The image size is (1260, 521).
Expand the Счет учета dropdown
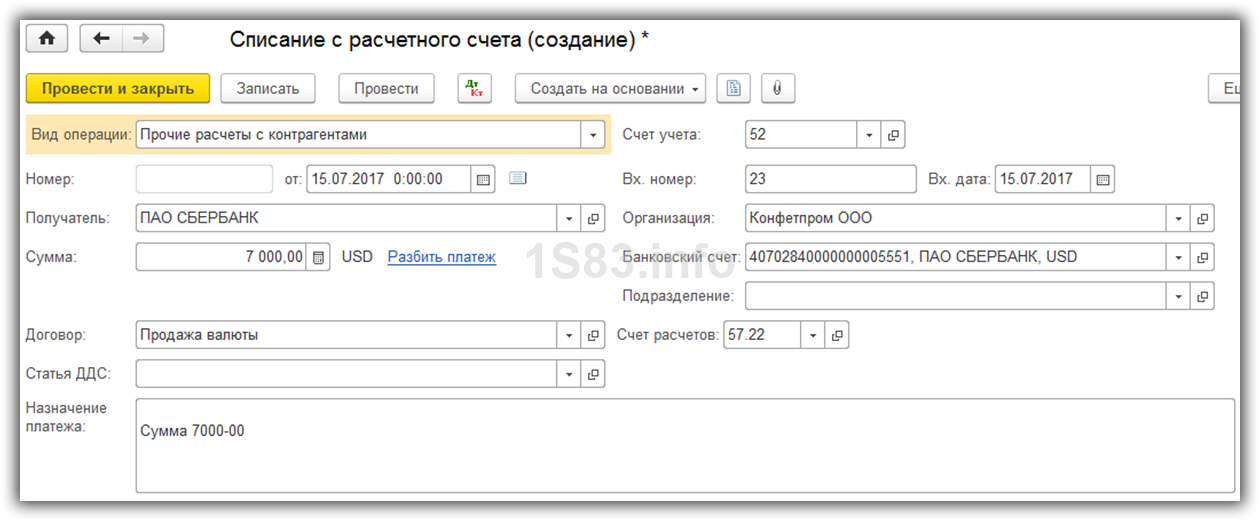[x=869, y=135]
